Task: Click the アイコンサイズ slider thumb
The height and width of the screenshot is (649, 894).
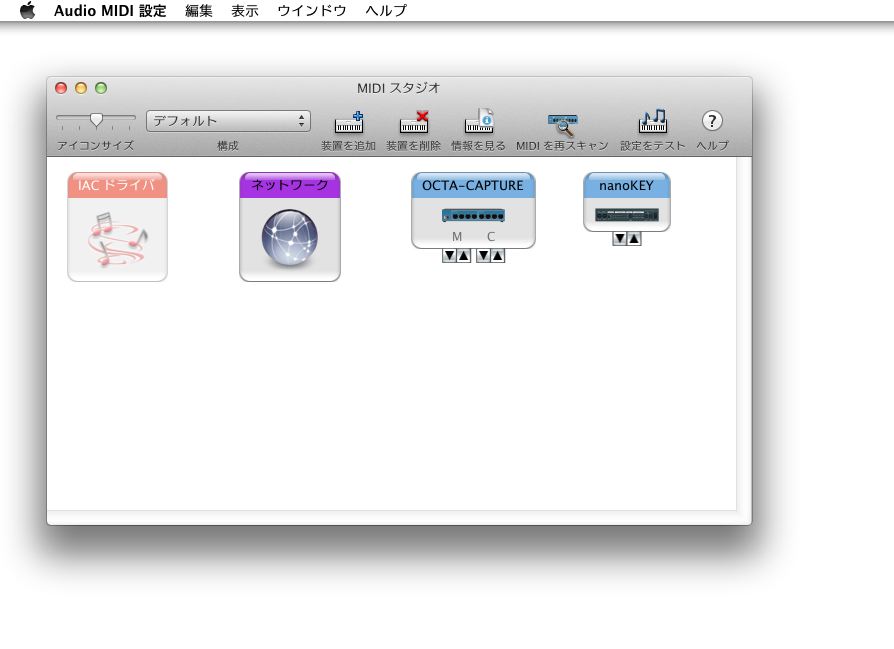Action: (96, 120)
